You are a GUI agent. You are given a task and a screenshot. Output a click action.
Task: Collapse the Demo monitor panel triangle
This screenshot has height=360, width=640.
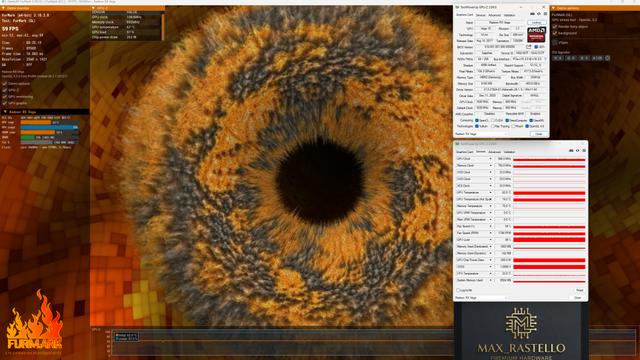[3, 8]
